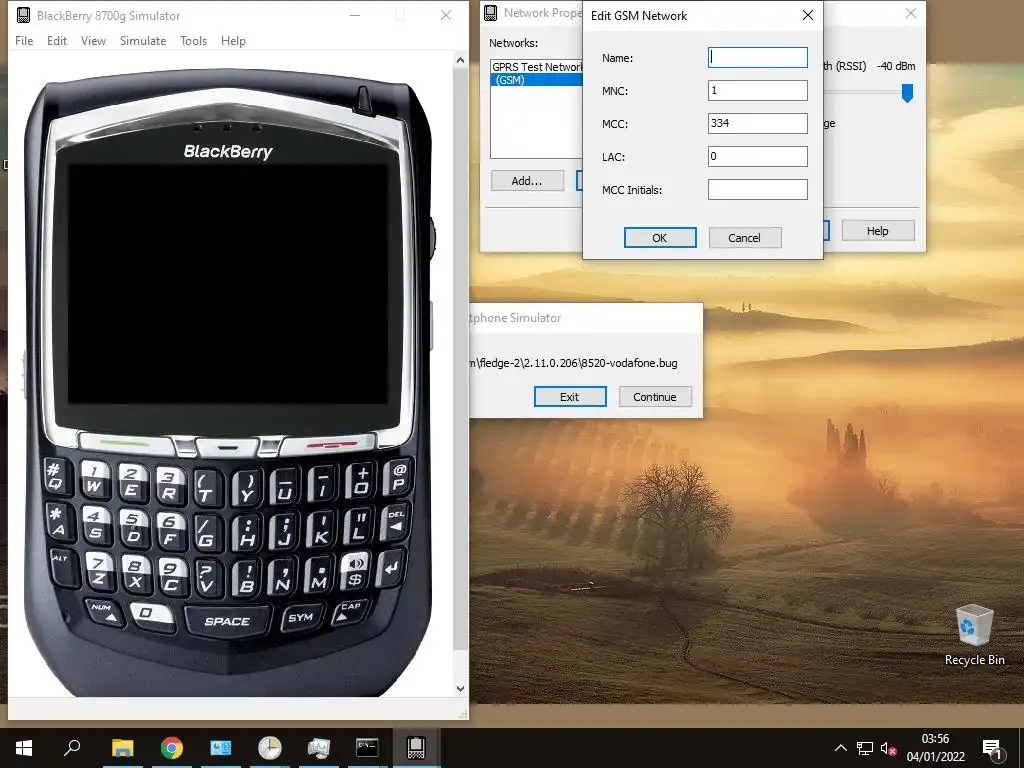Click the center menu key below the screen
Screen dimensions: 1024x768
coord(227,447)
